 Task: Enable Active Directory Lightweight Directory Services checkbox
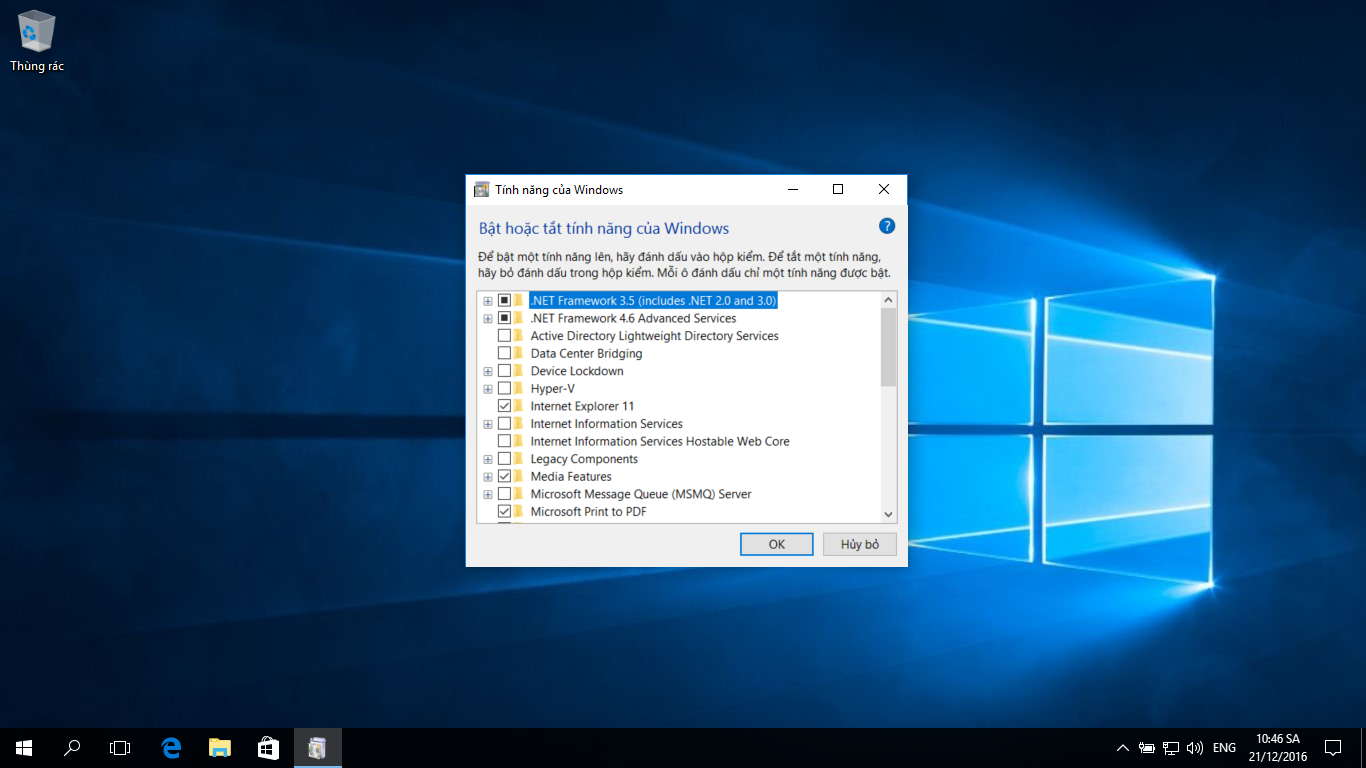pos(504,336)
